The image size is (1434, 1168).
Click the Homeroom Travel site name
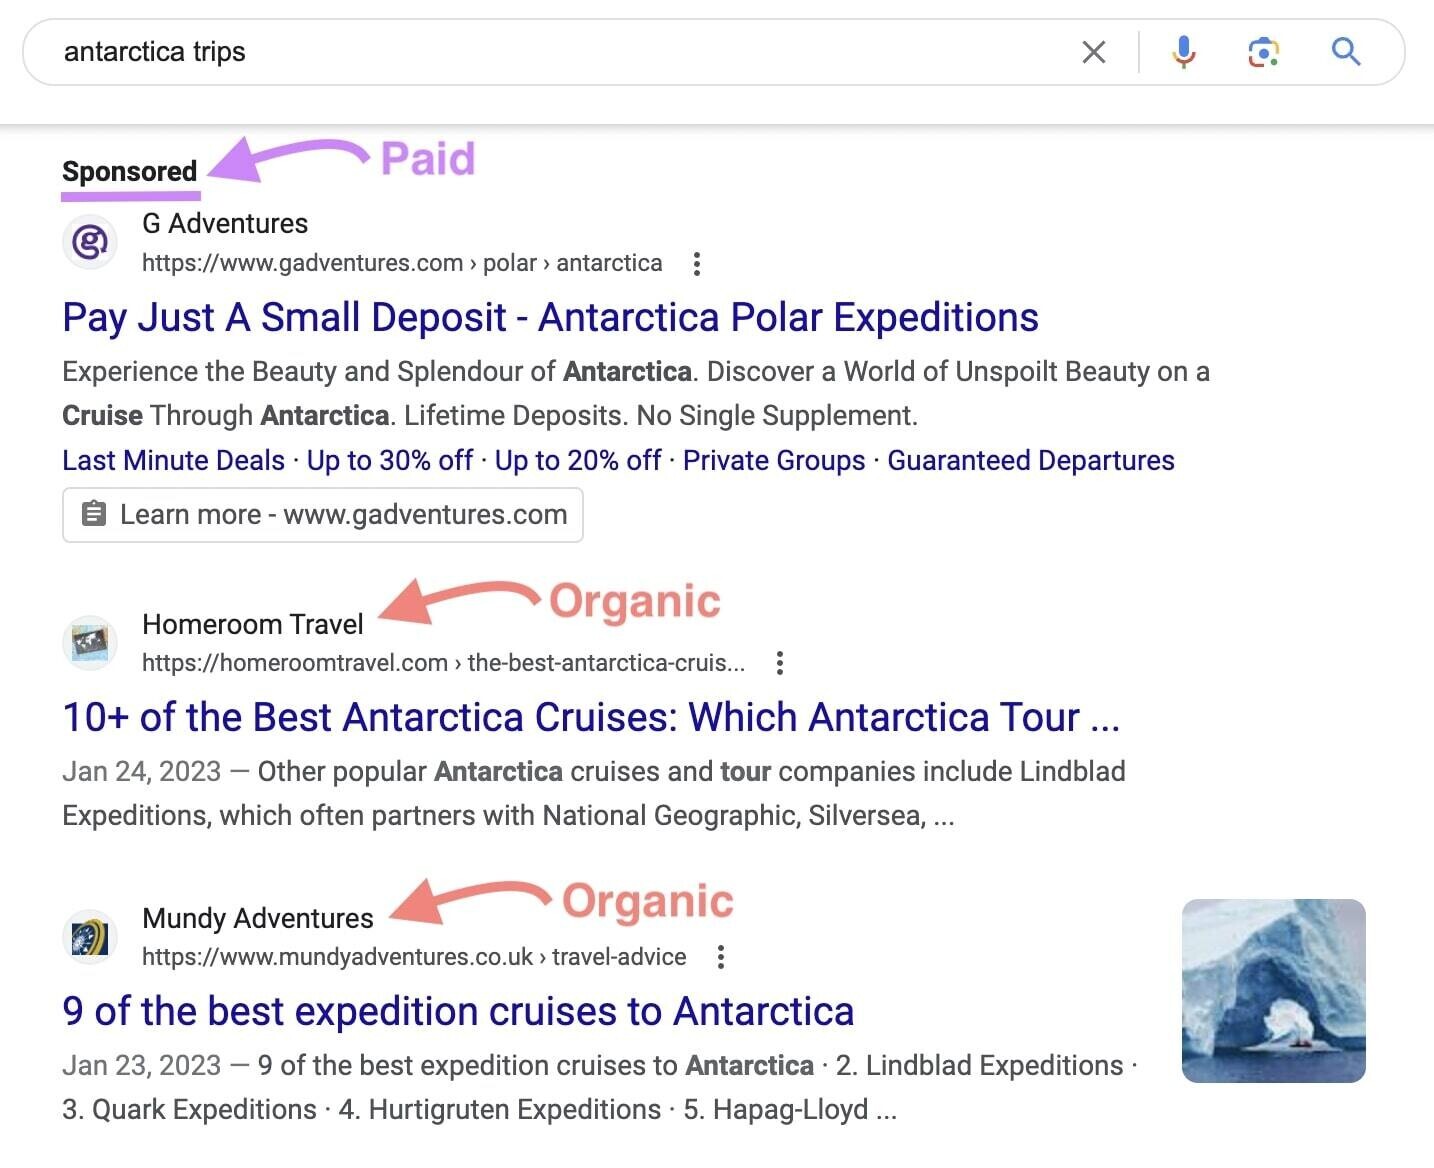[x=253, y=625]
